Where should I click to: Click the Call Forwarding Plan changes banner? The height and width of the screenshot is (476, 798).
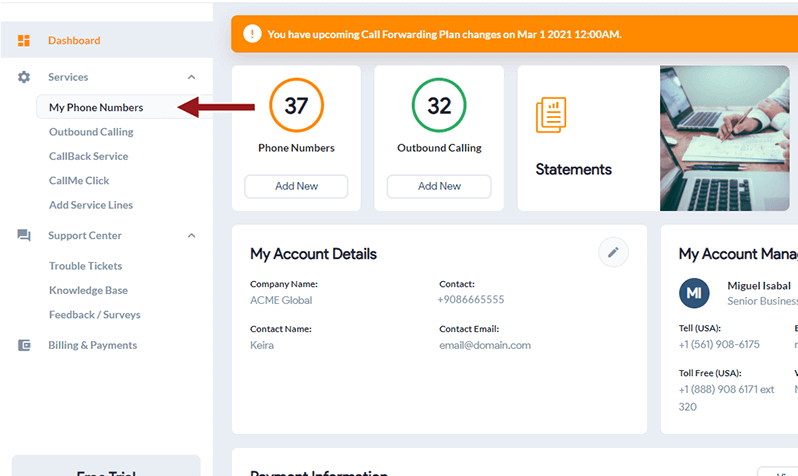pos(515,34)
